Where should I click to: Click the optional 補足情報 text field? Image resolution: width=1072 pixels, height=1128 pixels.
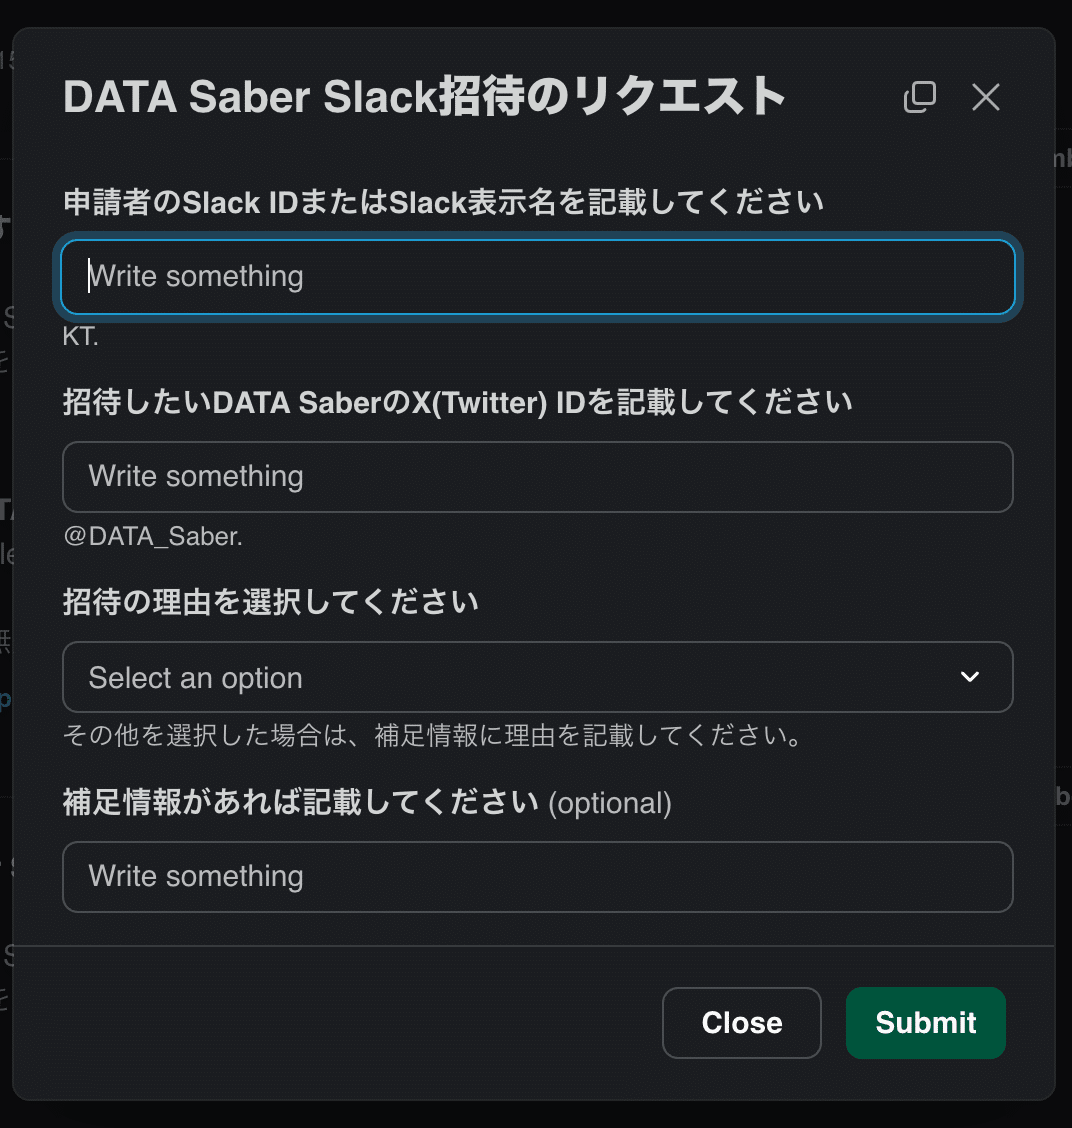538,877
